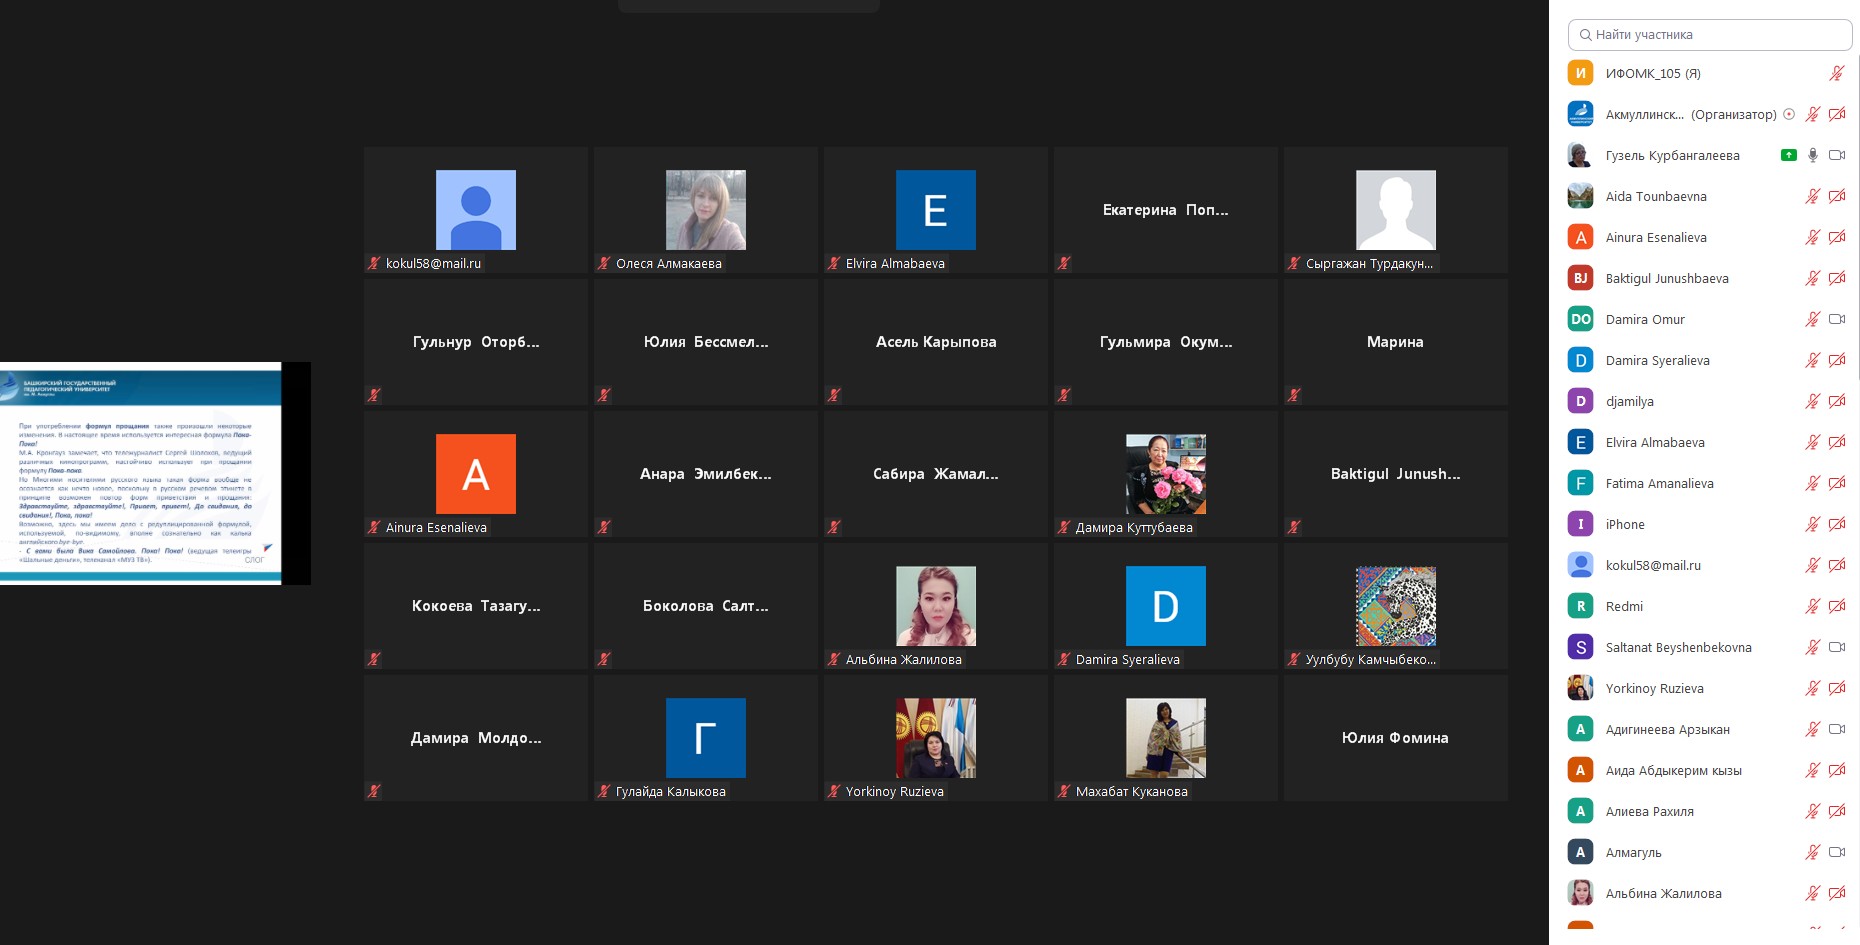Select iPhone entry in participants list
Image resolution: width=1860 pixels, height=945 pixels.
coord(1625,524)
